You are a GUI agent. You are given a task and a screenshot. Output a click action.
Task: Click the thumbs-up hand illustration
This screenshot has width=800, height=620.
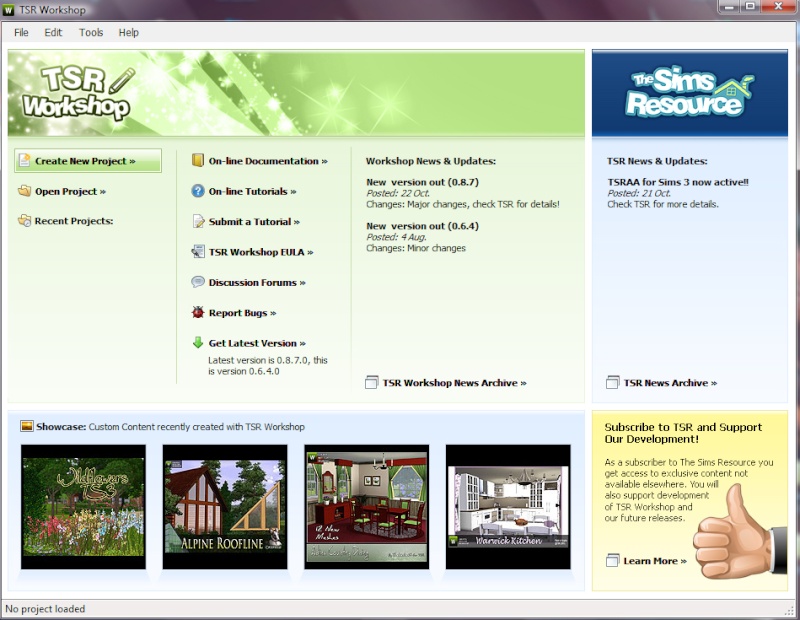coord(739,533)
